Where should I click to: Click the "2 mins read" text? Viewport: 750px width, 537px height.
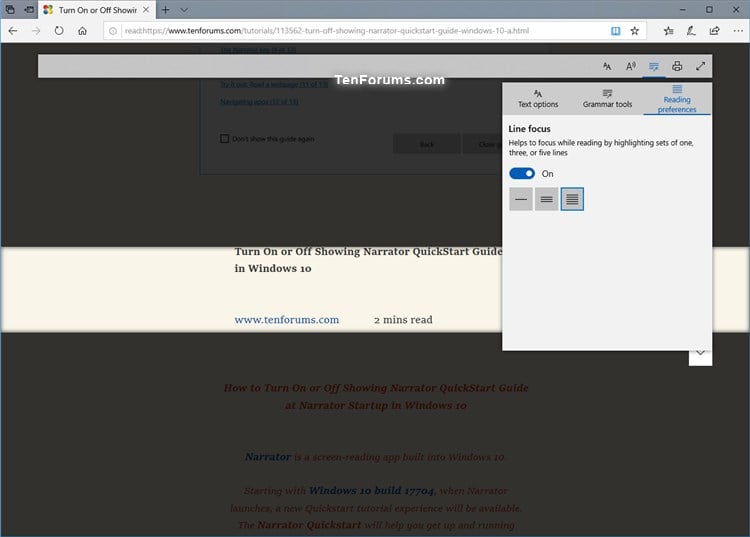point(403,319)
